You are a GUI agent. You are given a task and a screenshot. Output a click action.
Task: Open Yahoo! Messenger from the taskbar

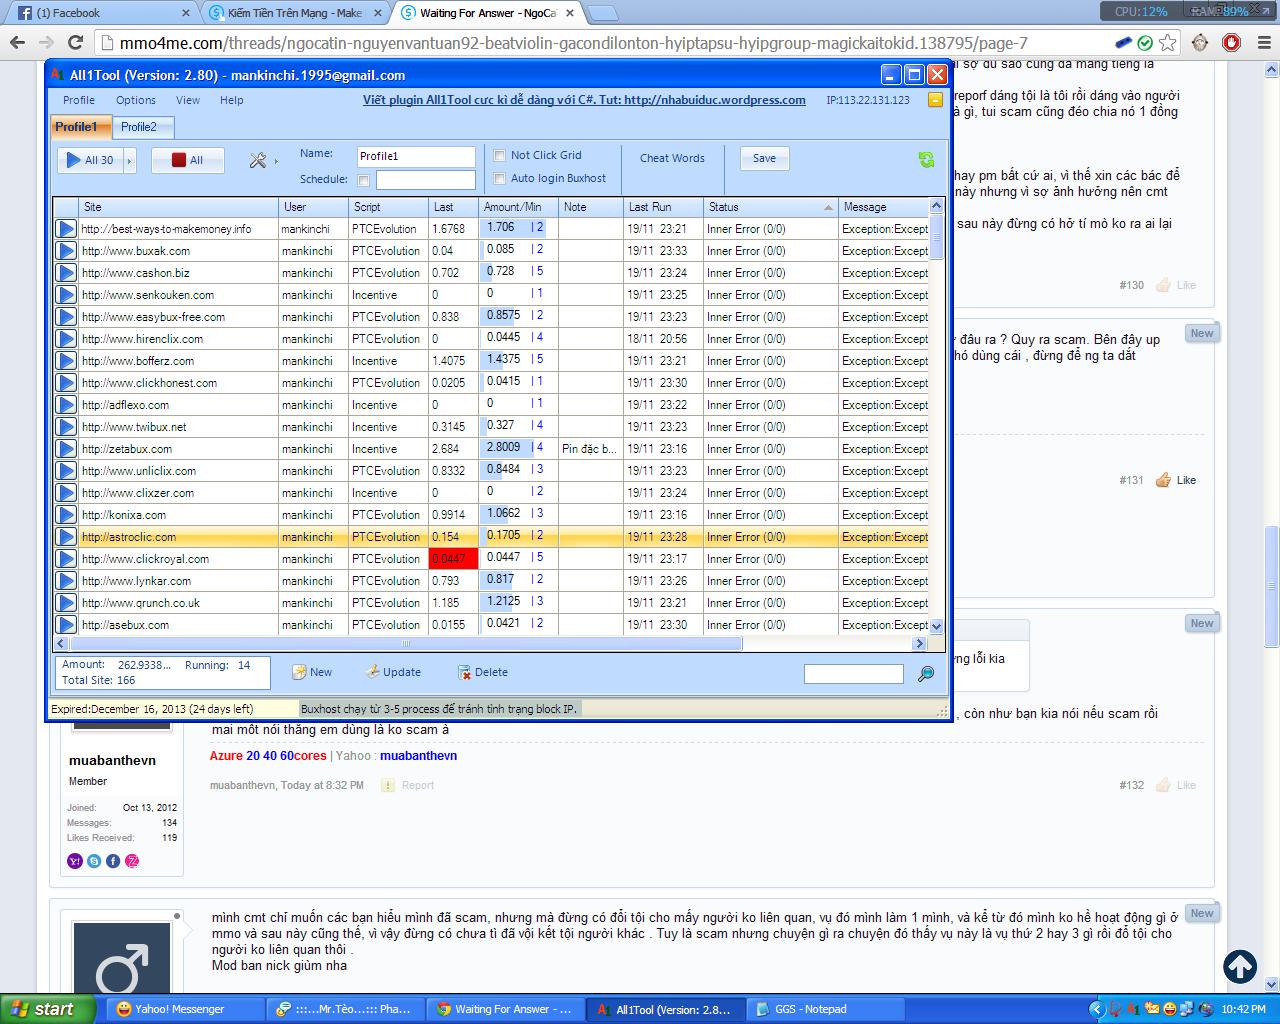tap(185, 1009)
